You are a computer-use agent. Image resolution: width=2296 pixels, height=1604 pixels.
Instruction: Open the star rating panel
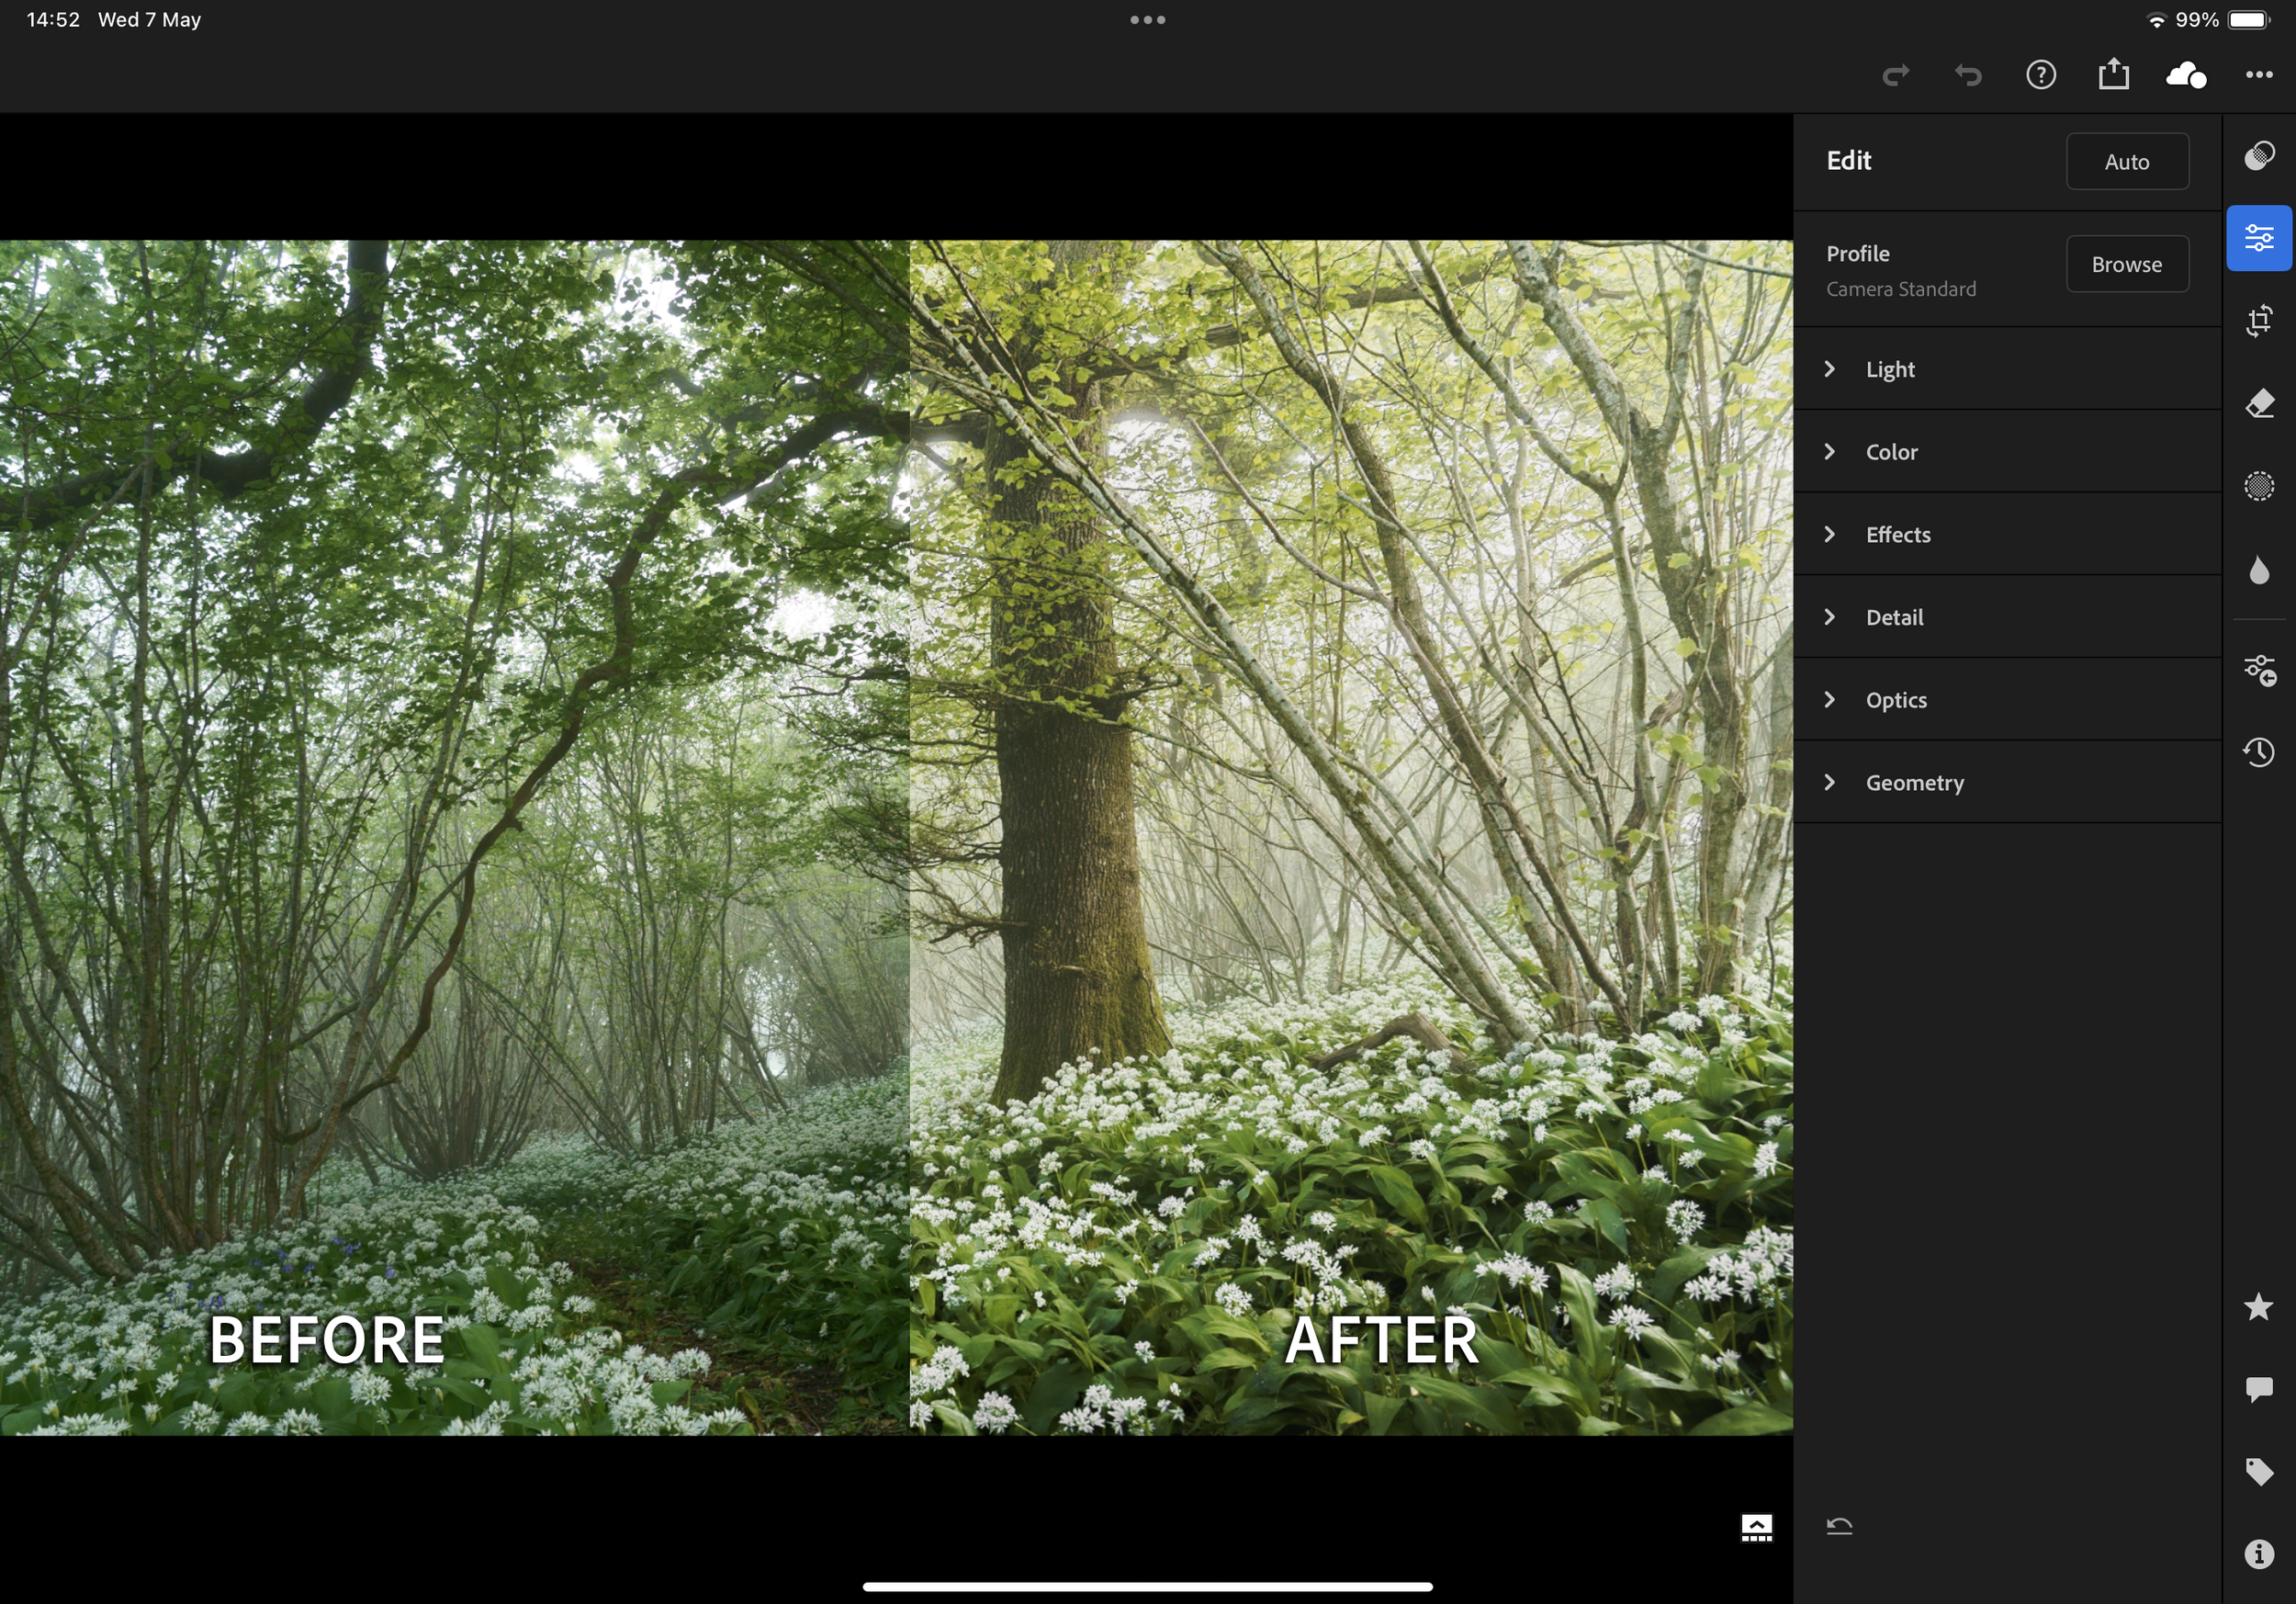2258,1306
